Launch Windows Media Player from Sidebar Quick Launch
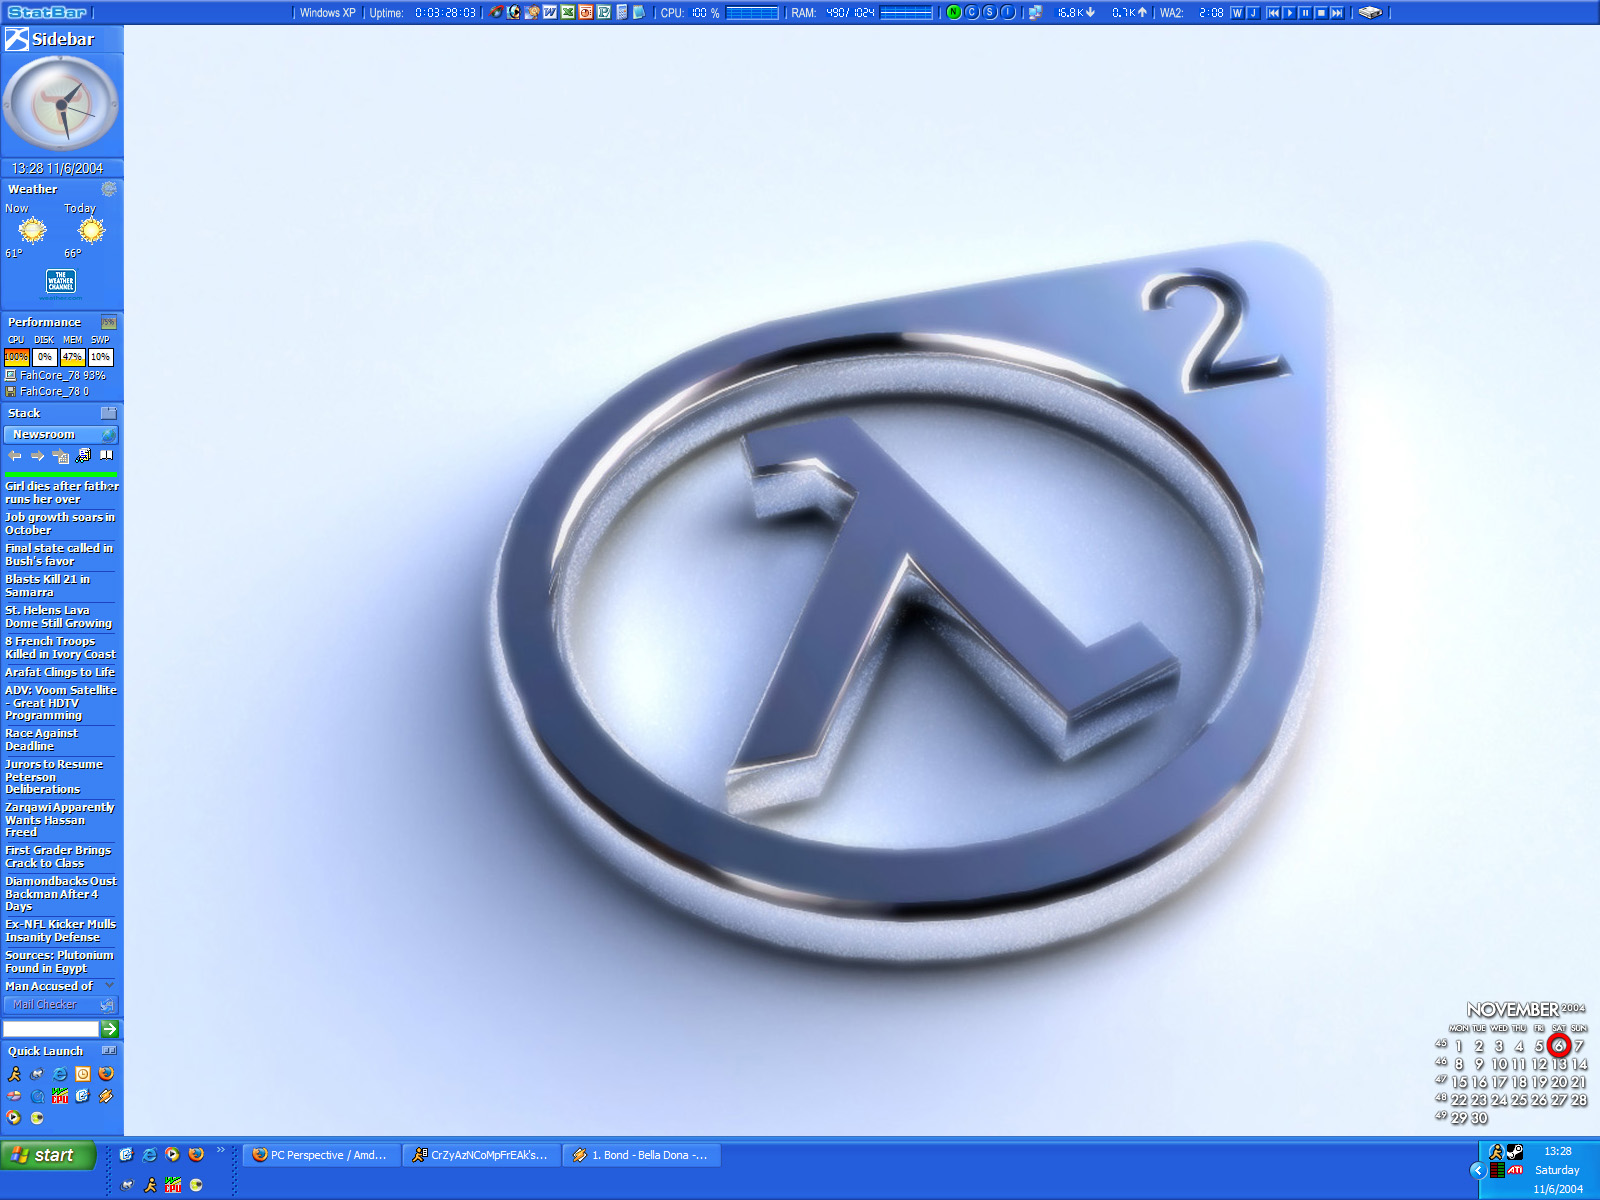Screen dimensions: 1600x1200 pos(14,1118)
